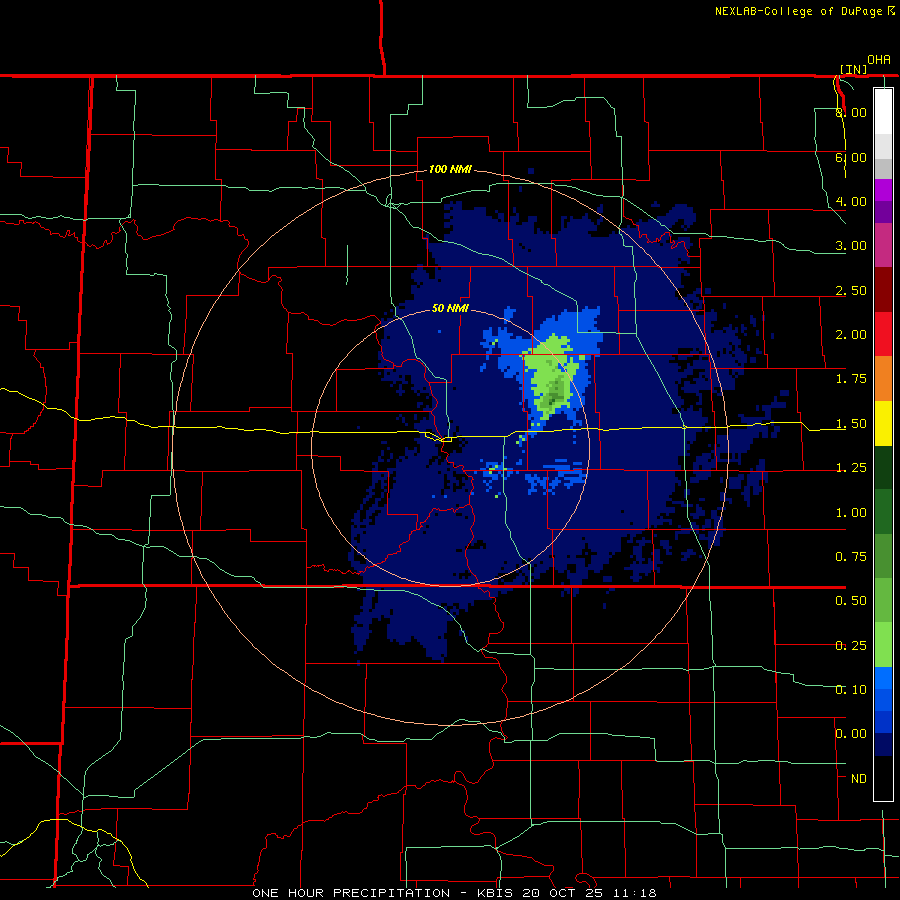Click the 0.25 legend value
900x900 pixels.
(x=851, y=646)
